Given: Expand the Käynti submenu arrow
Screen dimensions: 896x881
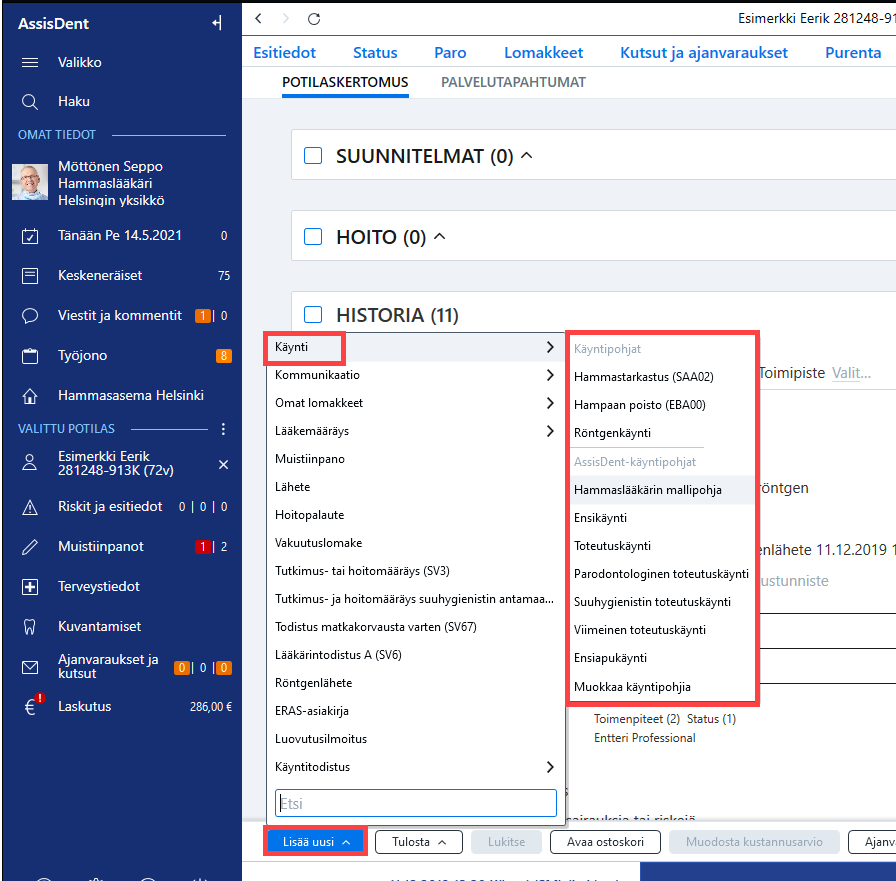Looking at the screenshot, I should coord(550,347).
